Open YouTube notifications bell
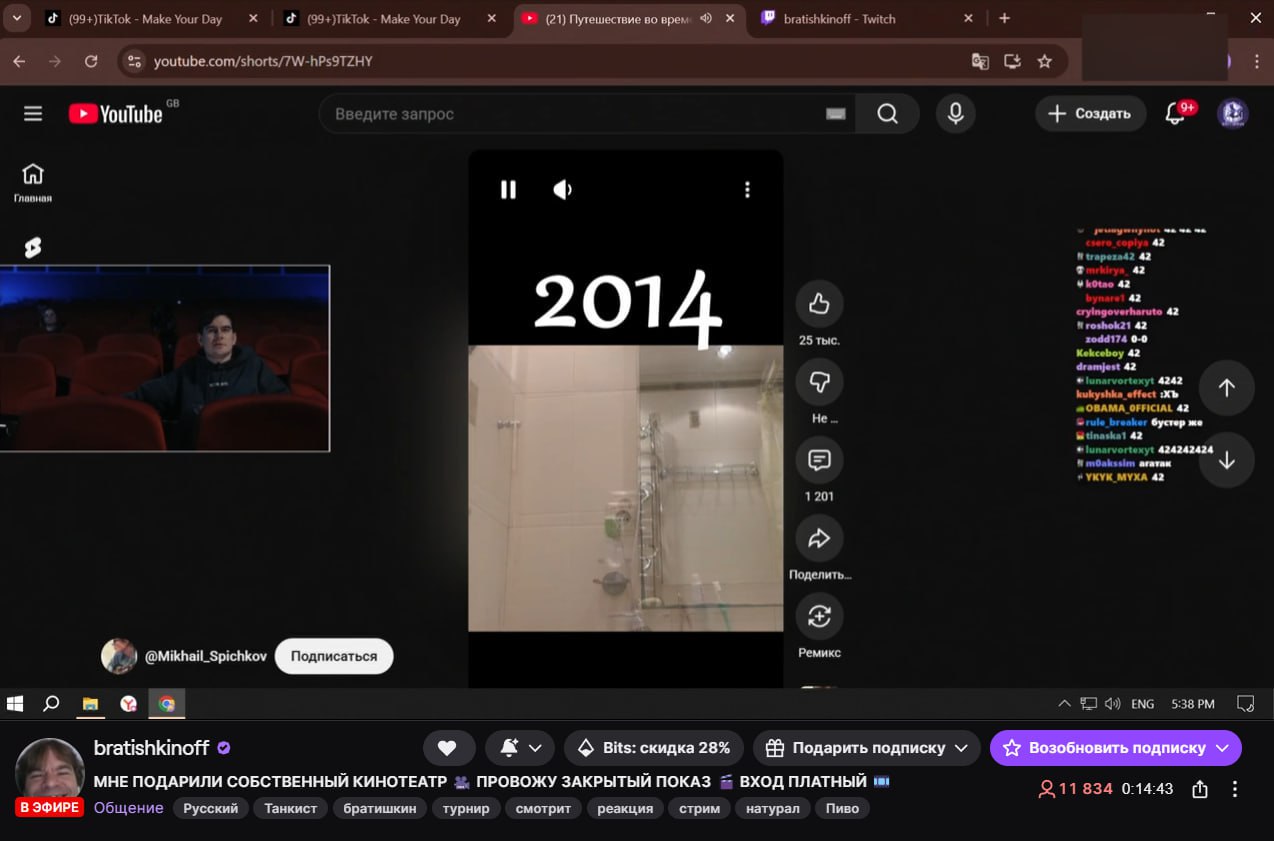1274x841 pixels. click(x=1176, y=114)
